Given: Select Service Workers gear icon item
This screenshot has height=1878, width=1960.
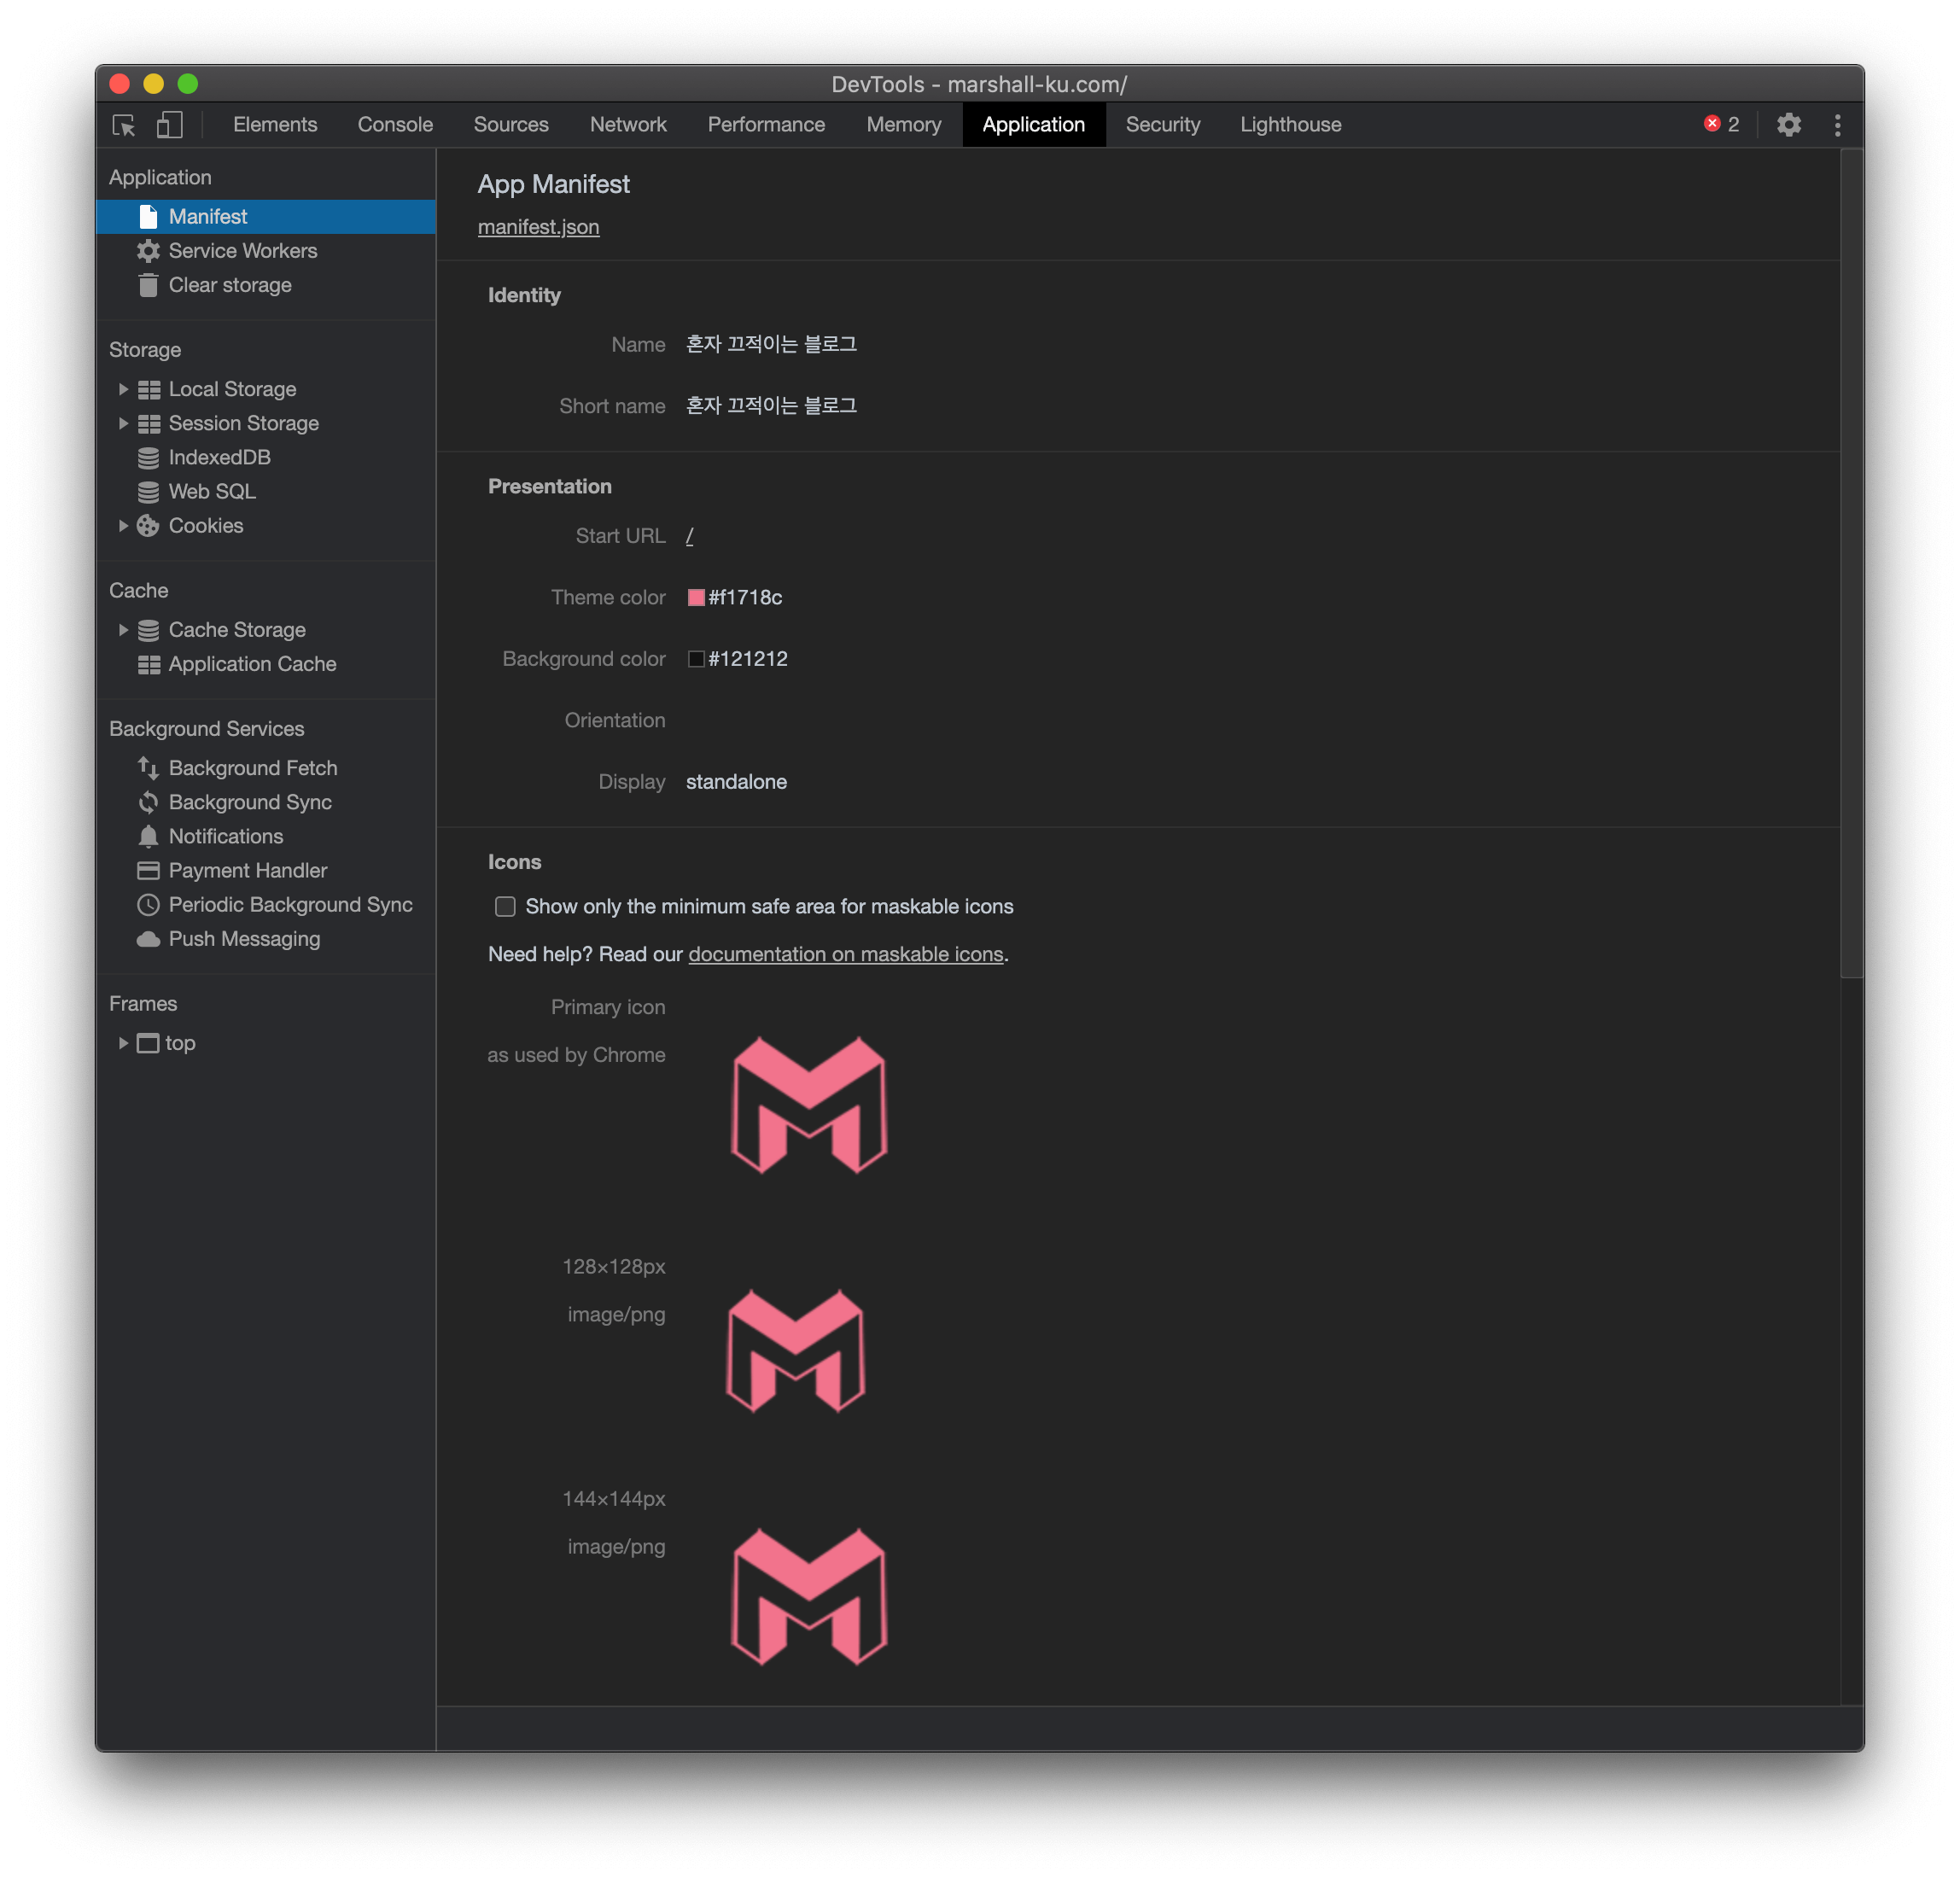Looking at the screenshot, I should pos(242,251).
